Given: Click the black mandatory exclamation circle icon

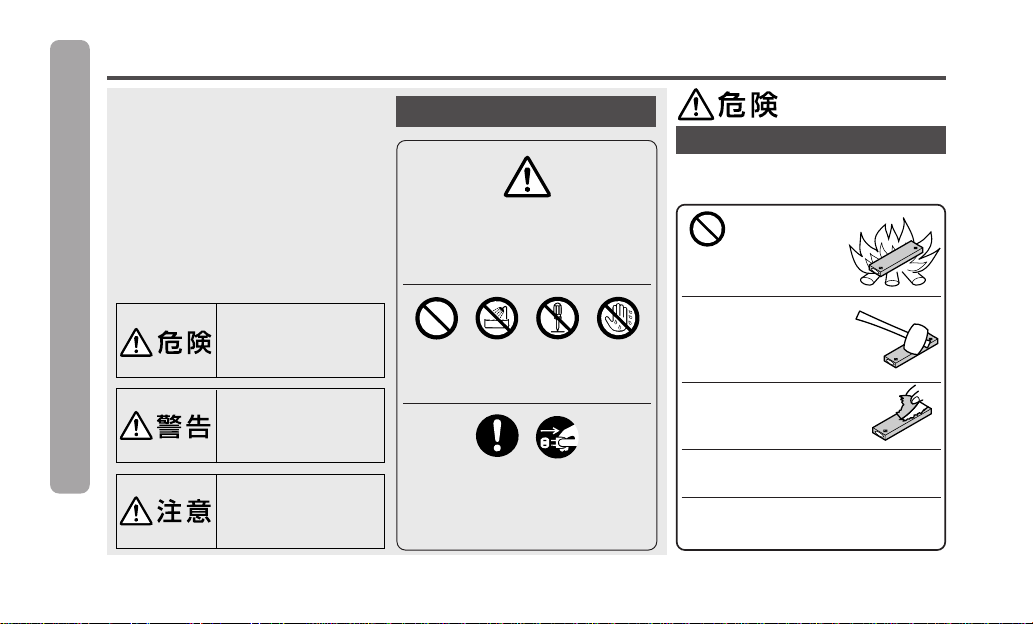Looking at the screenshot, I should coord(497,436).
